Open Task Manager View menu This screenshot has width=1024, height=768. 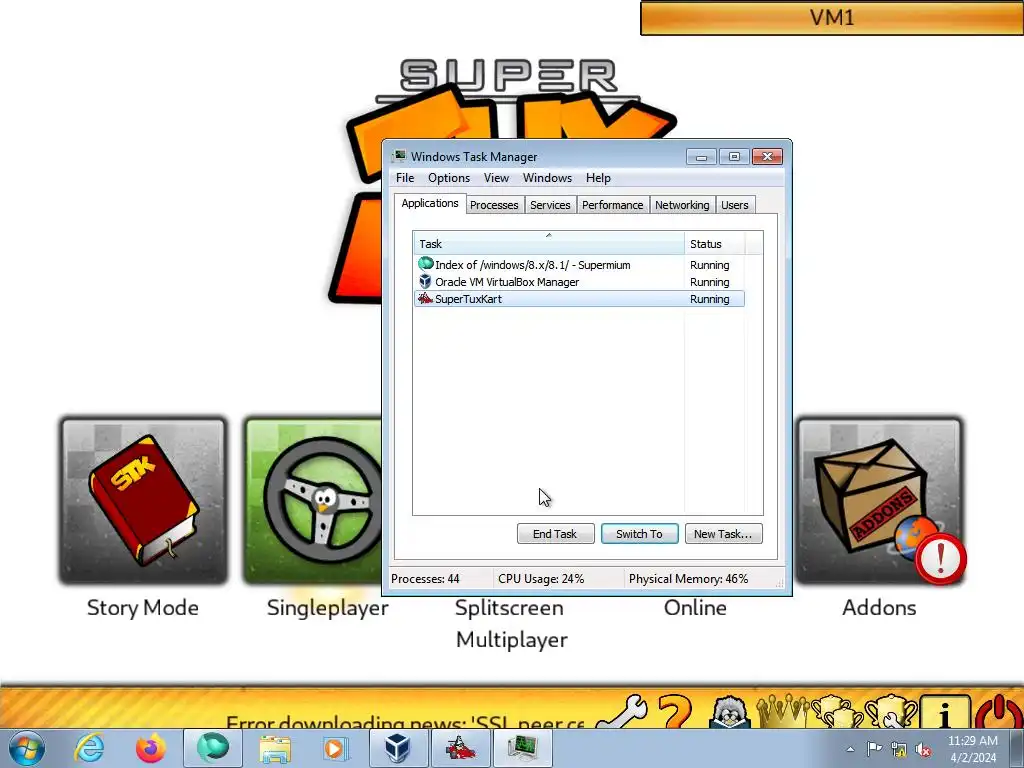click(x=496, y=178)
